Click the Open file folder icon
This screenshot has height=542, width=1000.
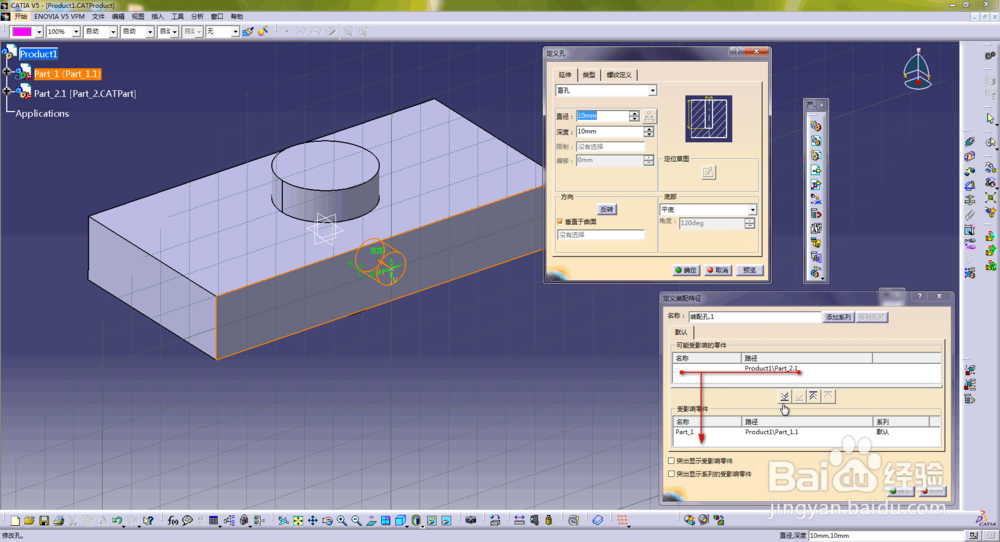click(29, 521)
